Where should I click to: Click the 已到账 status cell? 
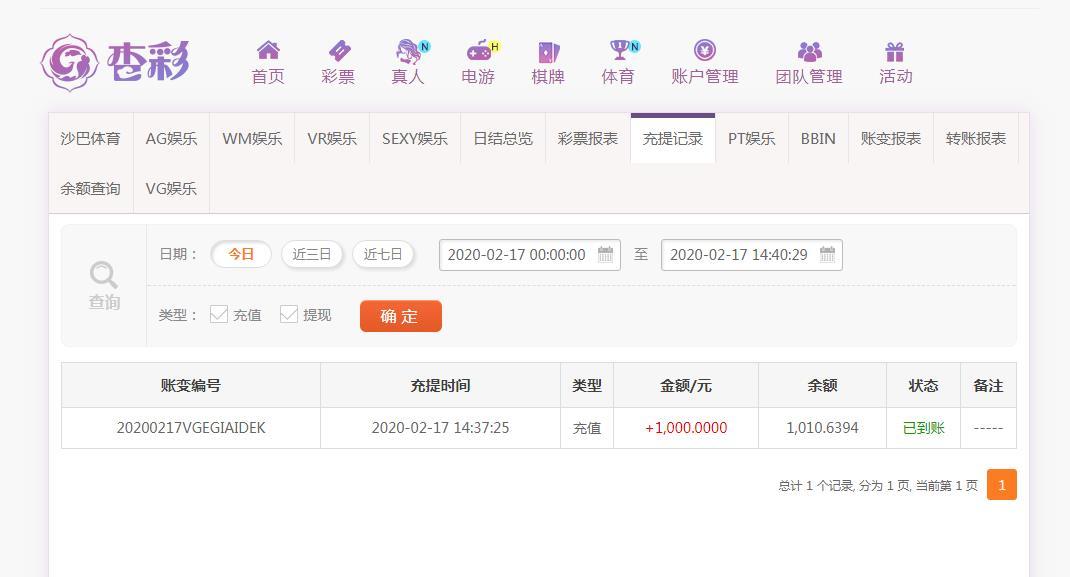[923, 428]
